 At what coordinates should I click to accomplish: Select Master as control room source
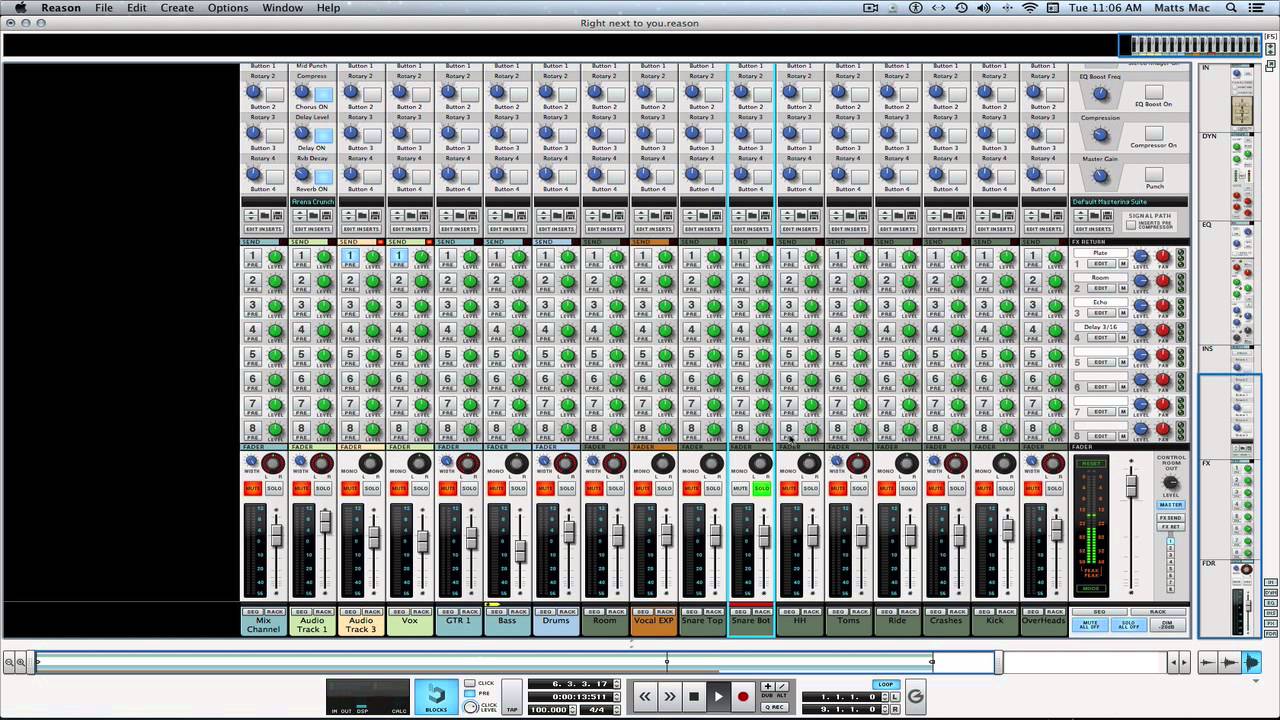[x=1171, y=505]
